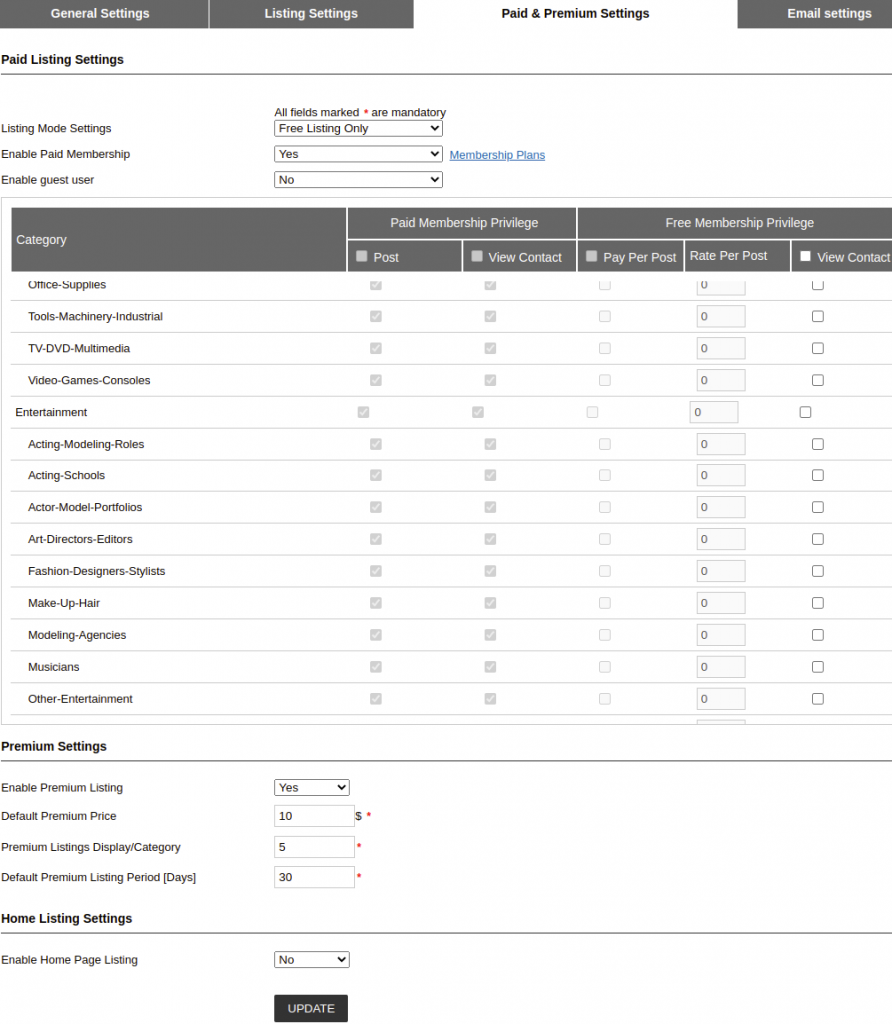Check free View Contact for Modeling-Agencies
The width and height of the screenshot is (892, 1024).
[818, 635]
